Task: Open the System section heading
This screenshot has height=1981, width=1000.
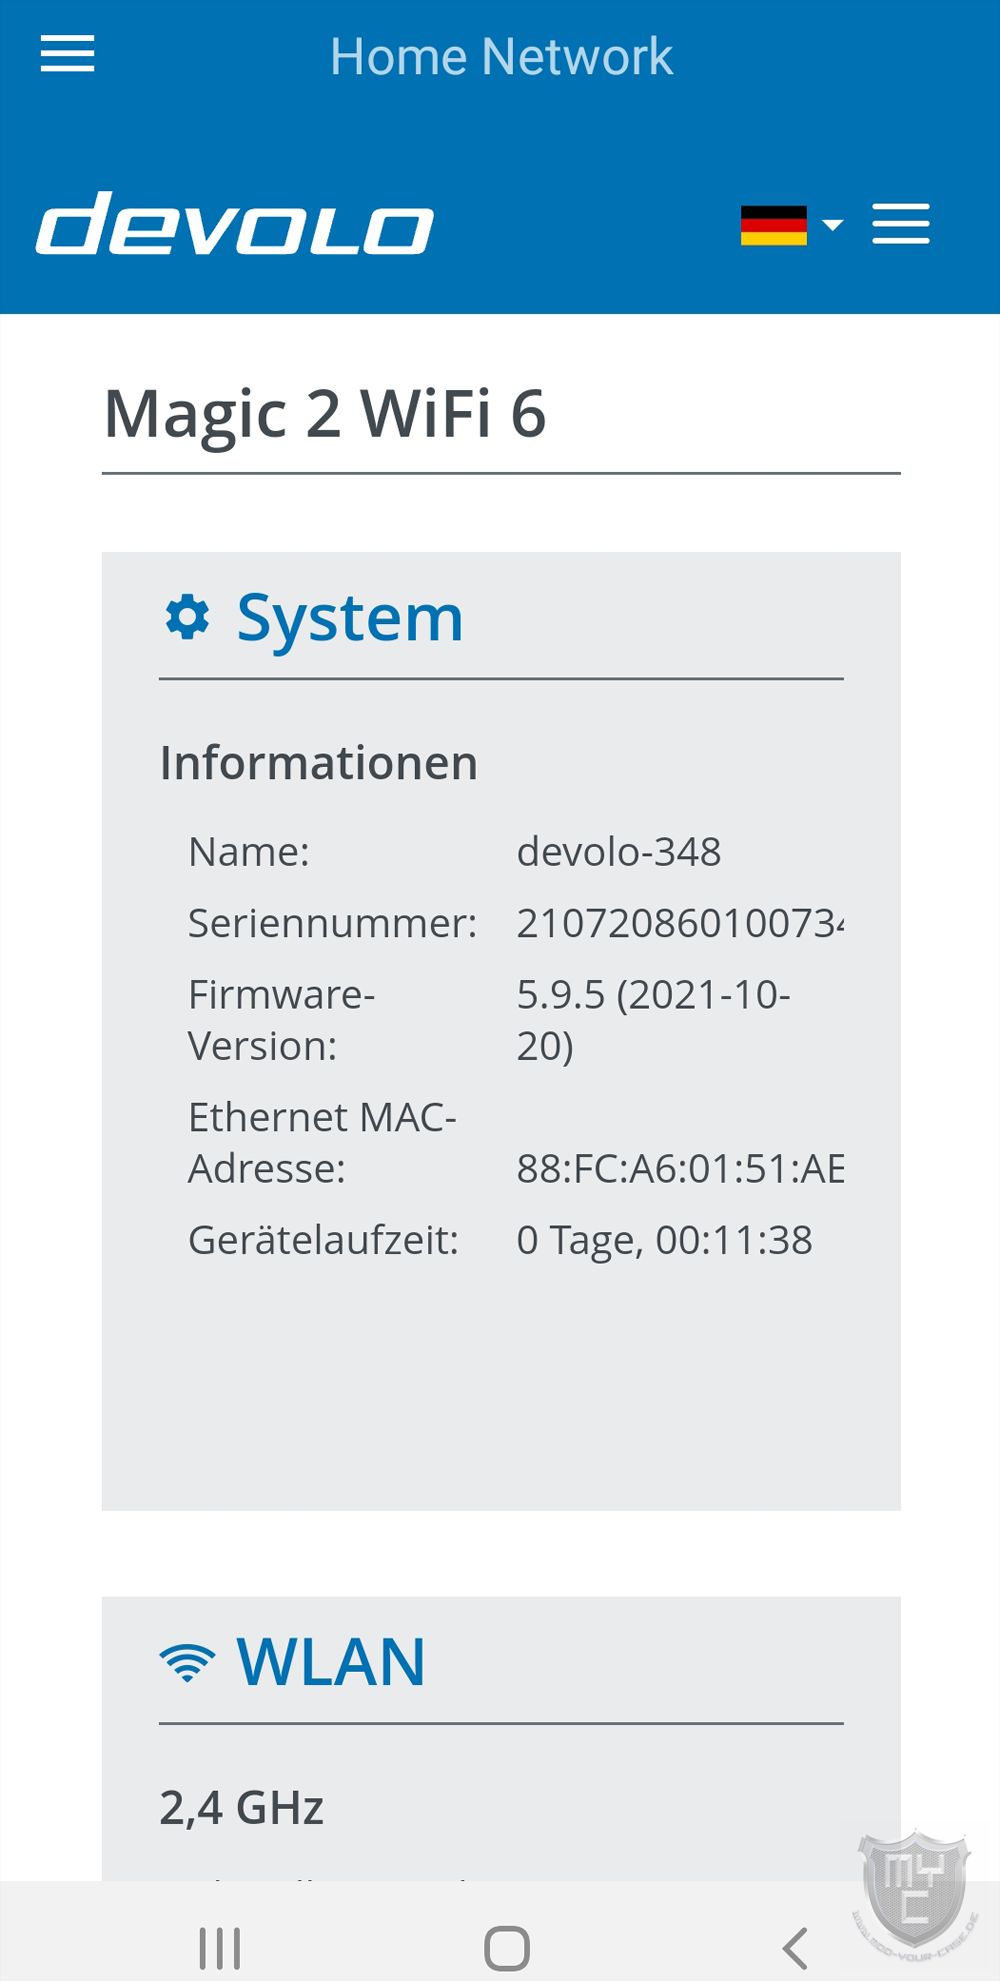Action: click(x=350, y=618)
